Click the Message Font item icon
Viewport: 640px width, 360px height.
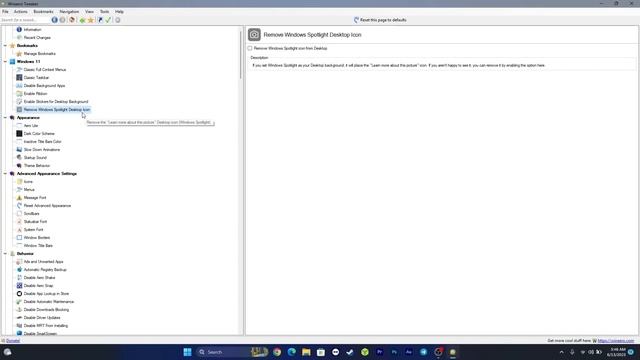19,198
